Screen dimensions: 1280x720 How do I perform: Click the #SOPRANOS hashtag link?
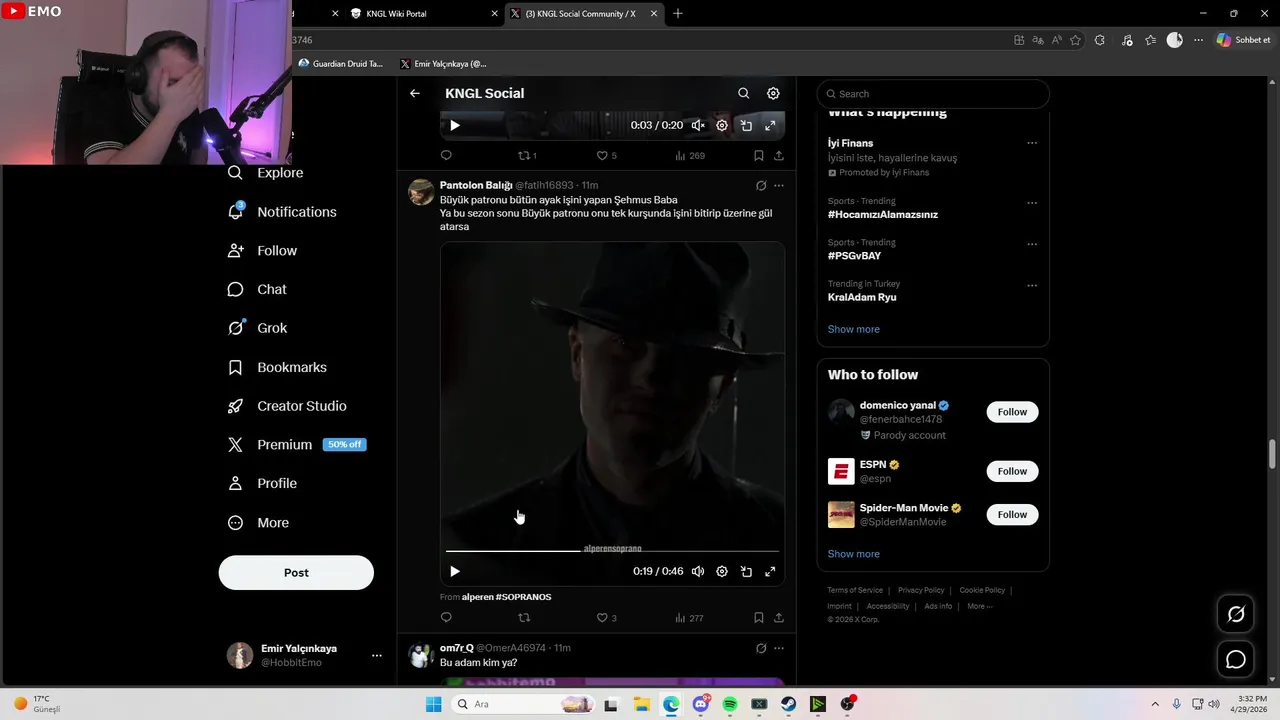pyautogui.click(x=524, y=597)
